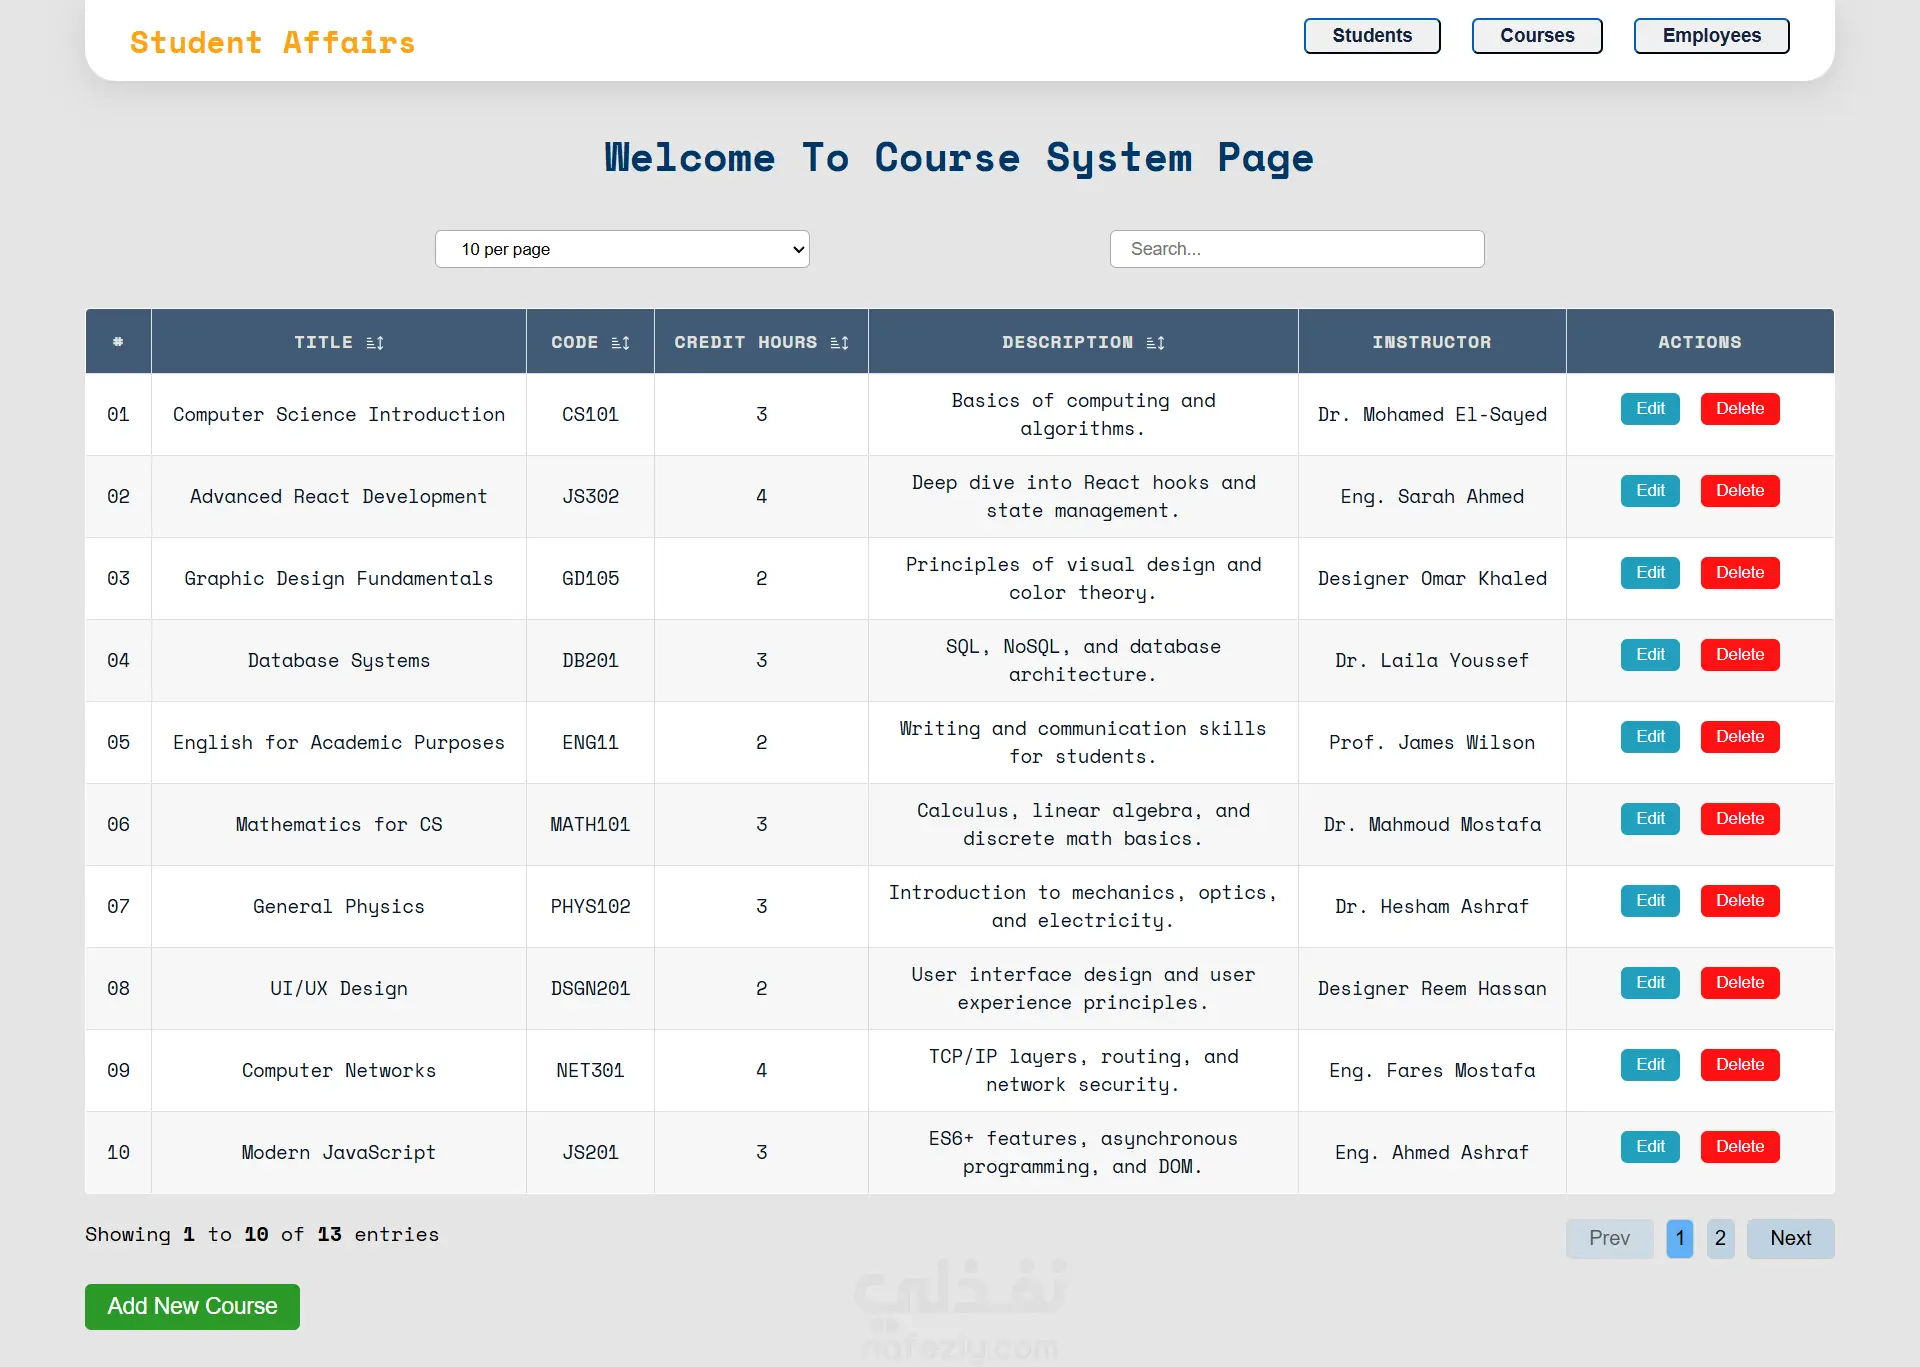
Task: Sort table by Title column icon
Action: pyautogui.click(x=375, y=343)
